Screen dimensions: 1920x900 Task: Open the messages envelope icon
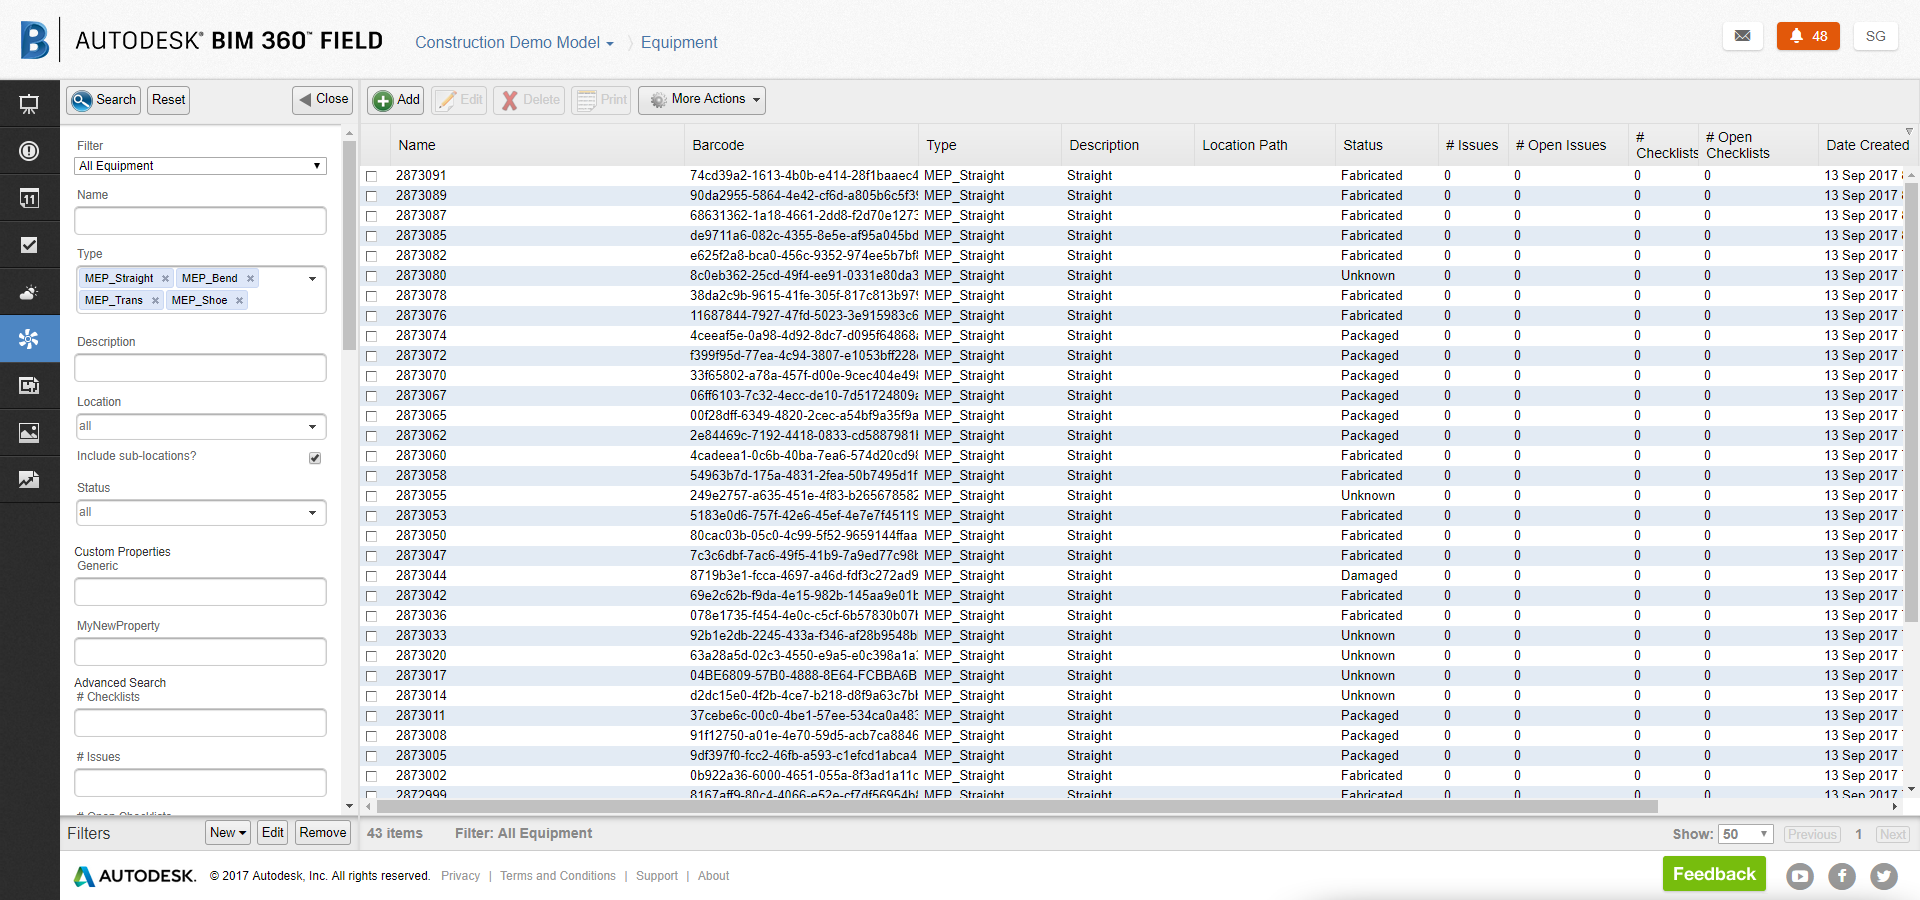[1743, 36]
